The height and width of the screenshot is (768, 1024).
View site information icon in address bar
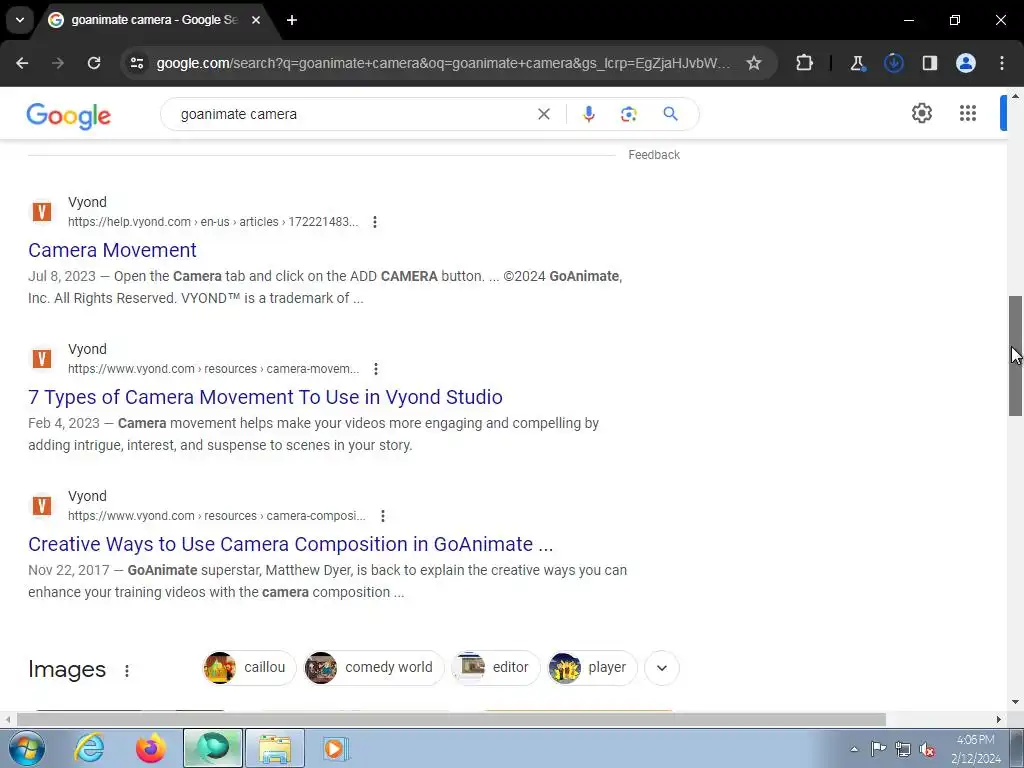[137, 63]
